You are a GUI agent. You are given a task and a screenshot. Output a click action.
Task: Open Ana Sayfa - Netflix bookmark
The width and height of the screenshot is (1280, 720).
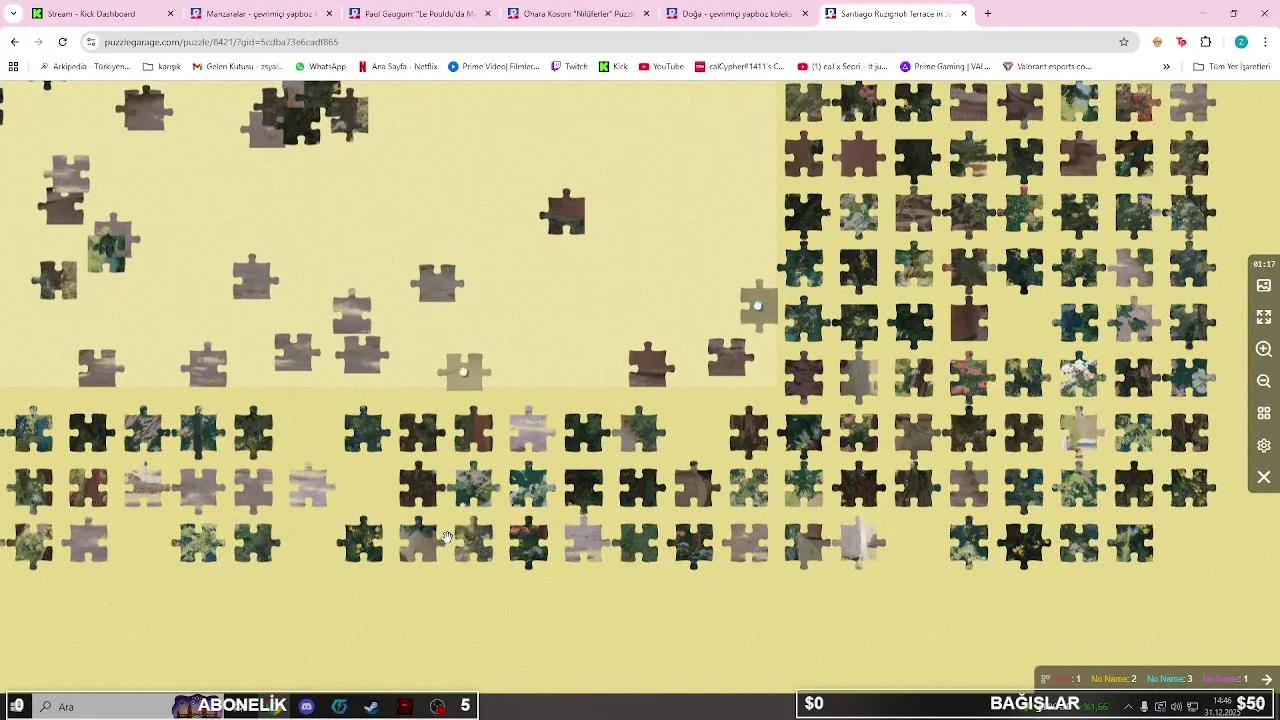coord(398,67)
